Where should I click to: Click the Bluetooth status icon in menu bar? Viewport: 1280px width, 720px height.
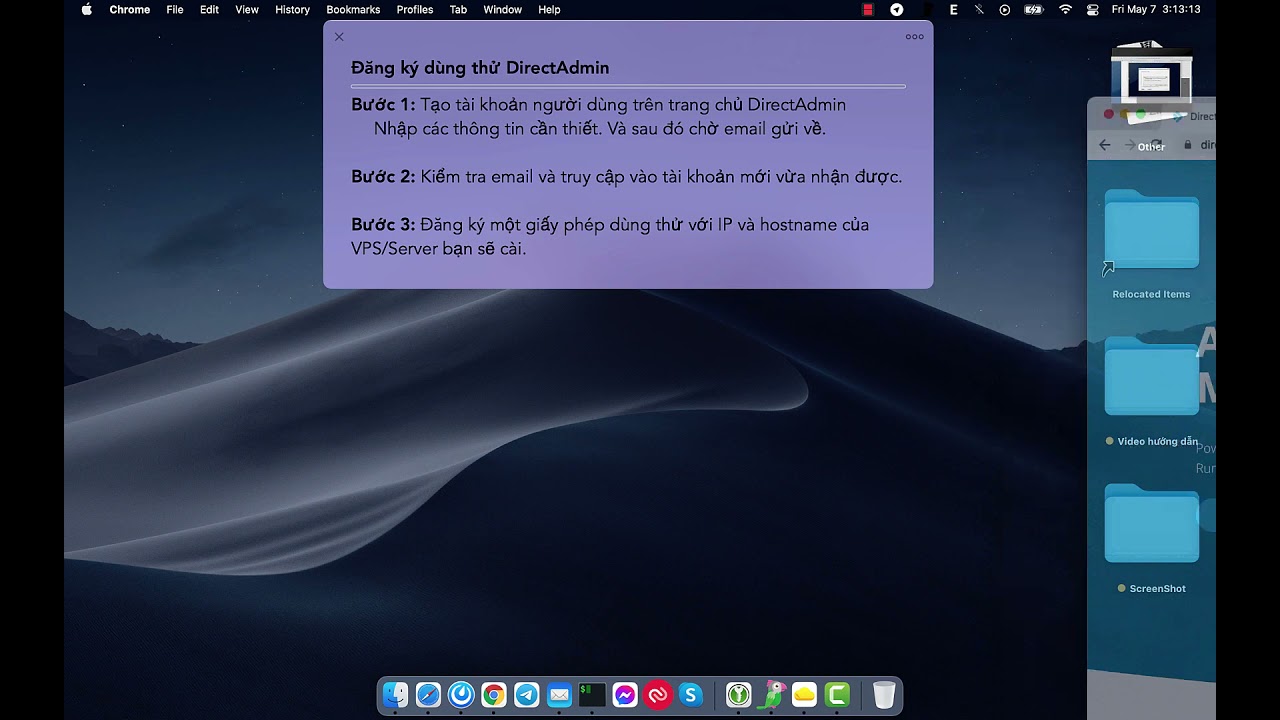[x=979, y=9]
